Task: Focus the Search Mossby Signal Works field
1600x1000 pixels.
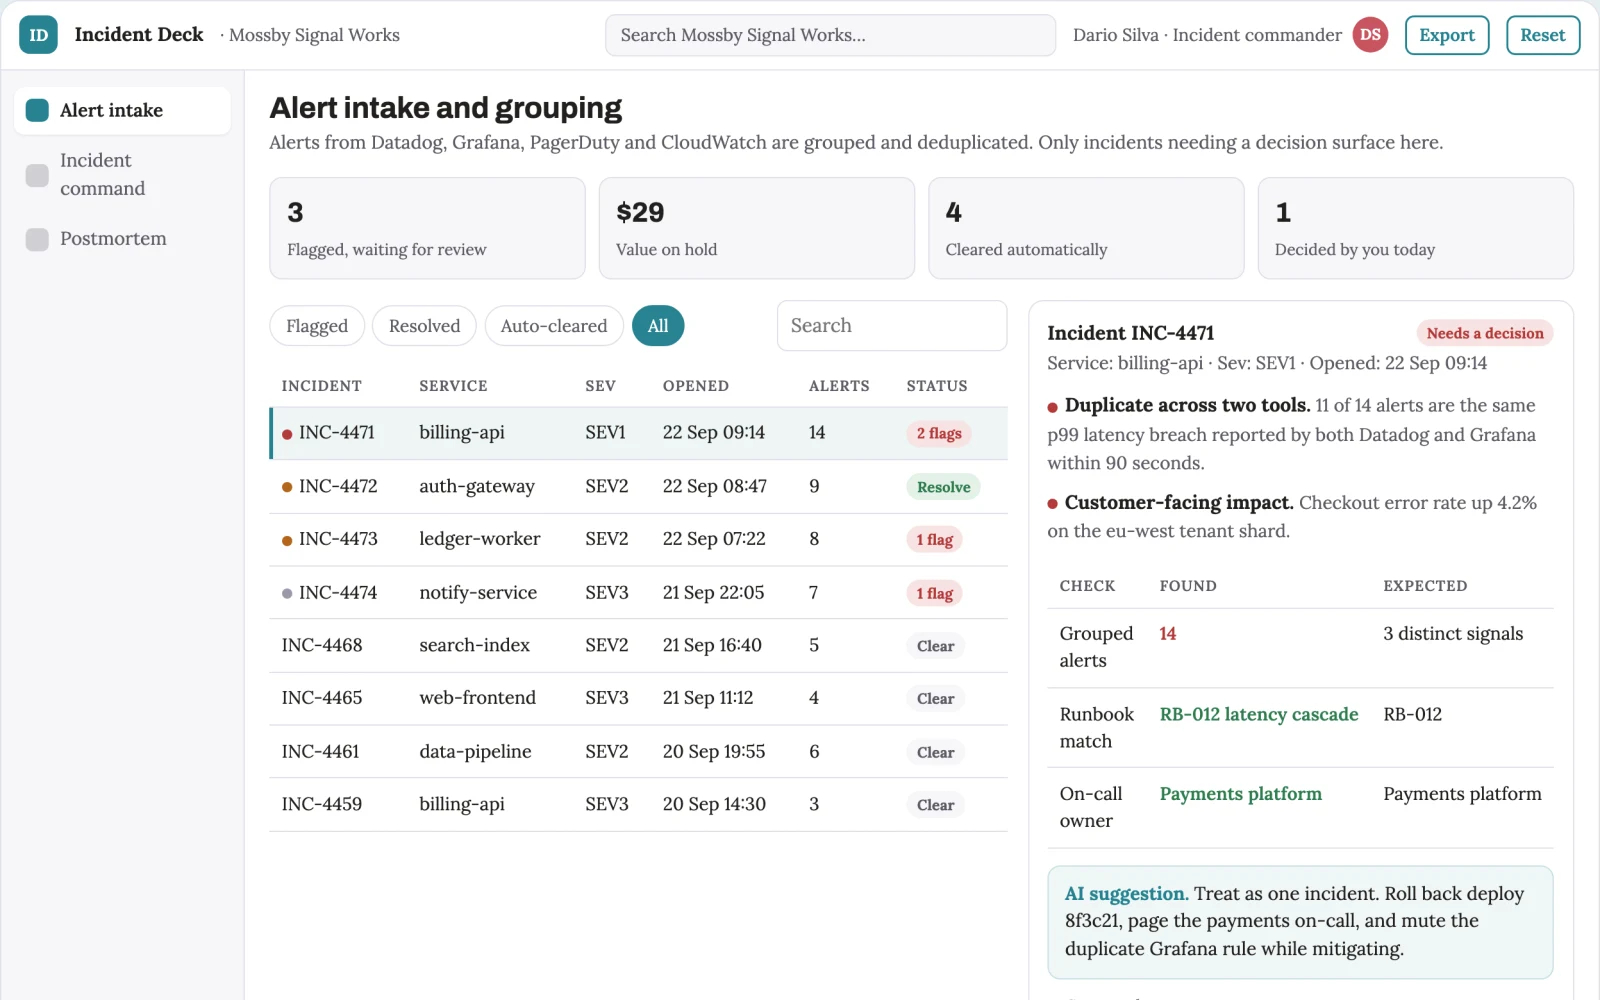Action: pyautogui.click(x=830, y=35)
